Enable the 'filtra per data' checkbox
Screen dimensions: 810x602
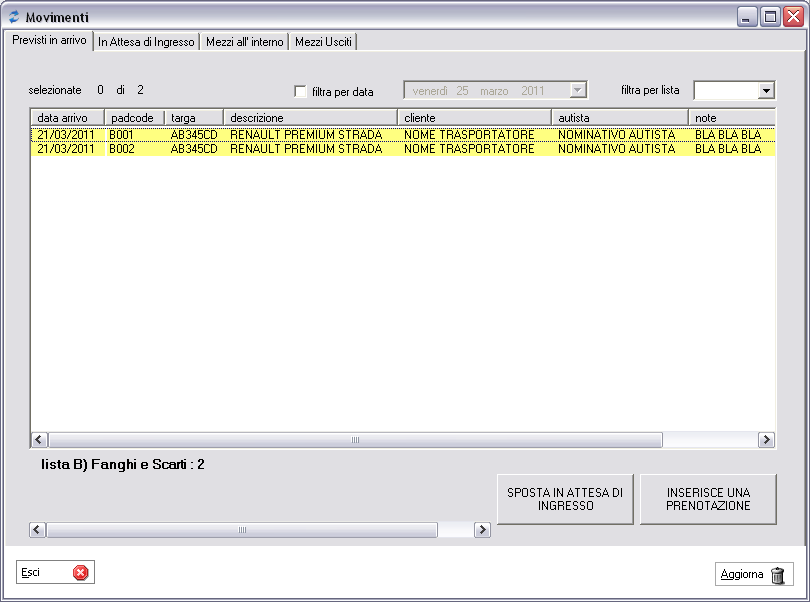click(301, 91)
